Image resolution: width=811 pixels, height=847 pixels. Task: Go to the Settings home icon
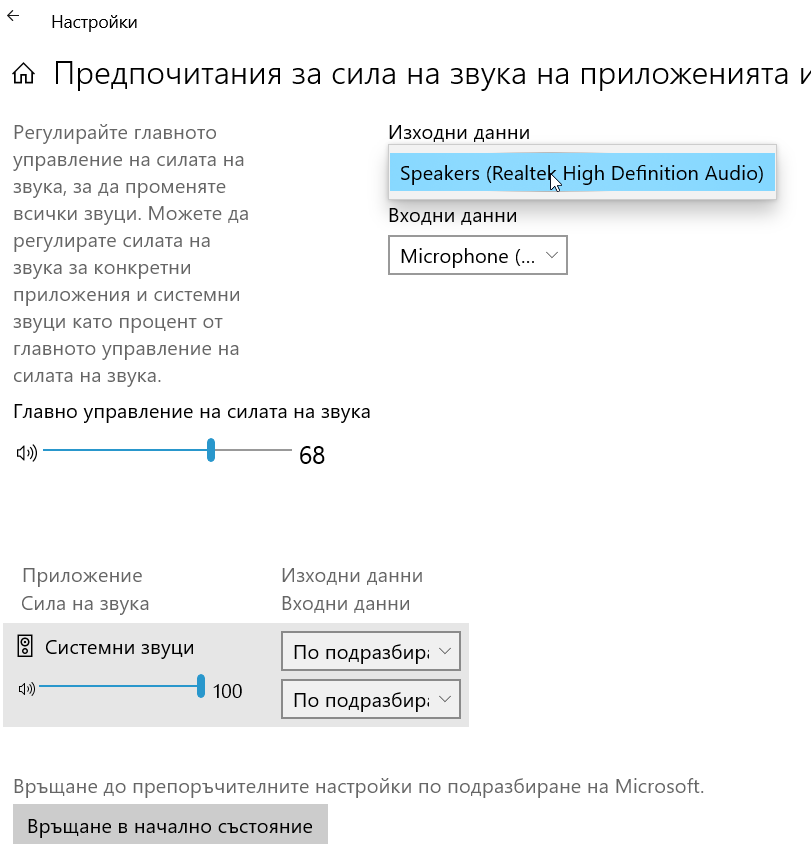coord(24,74)
